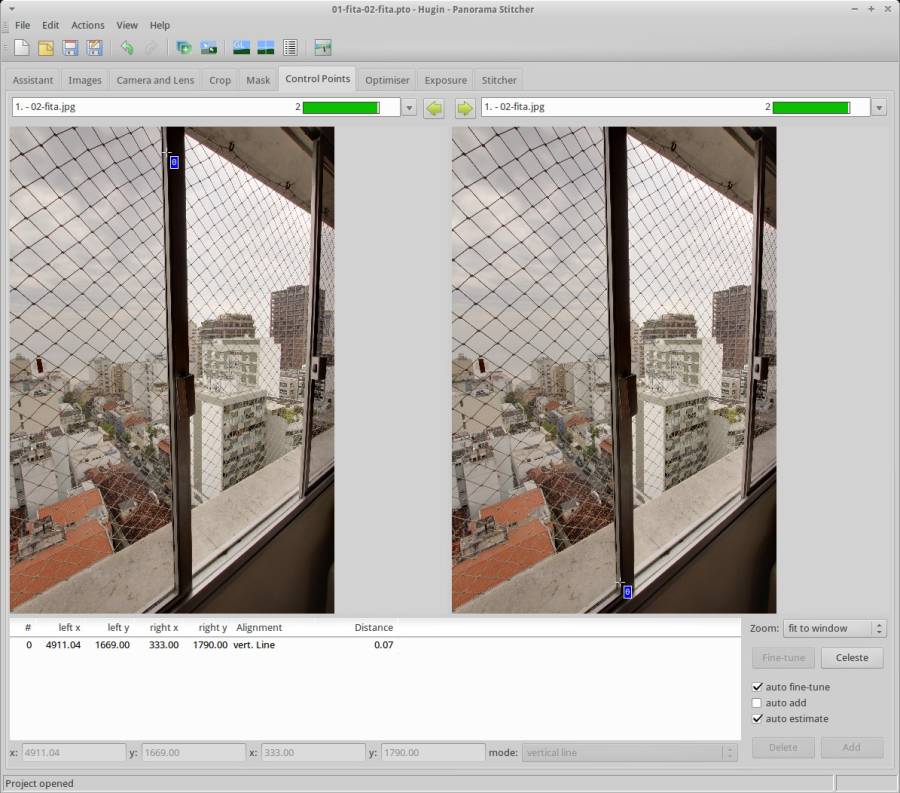Disable the auto fine-tune checkbox

pyautogui.click(x=758, y=687)
